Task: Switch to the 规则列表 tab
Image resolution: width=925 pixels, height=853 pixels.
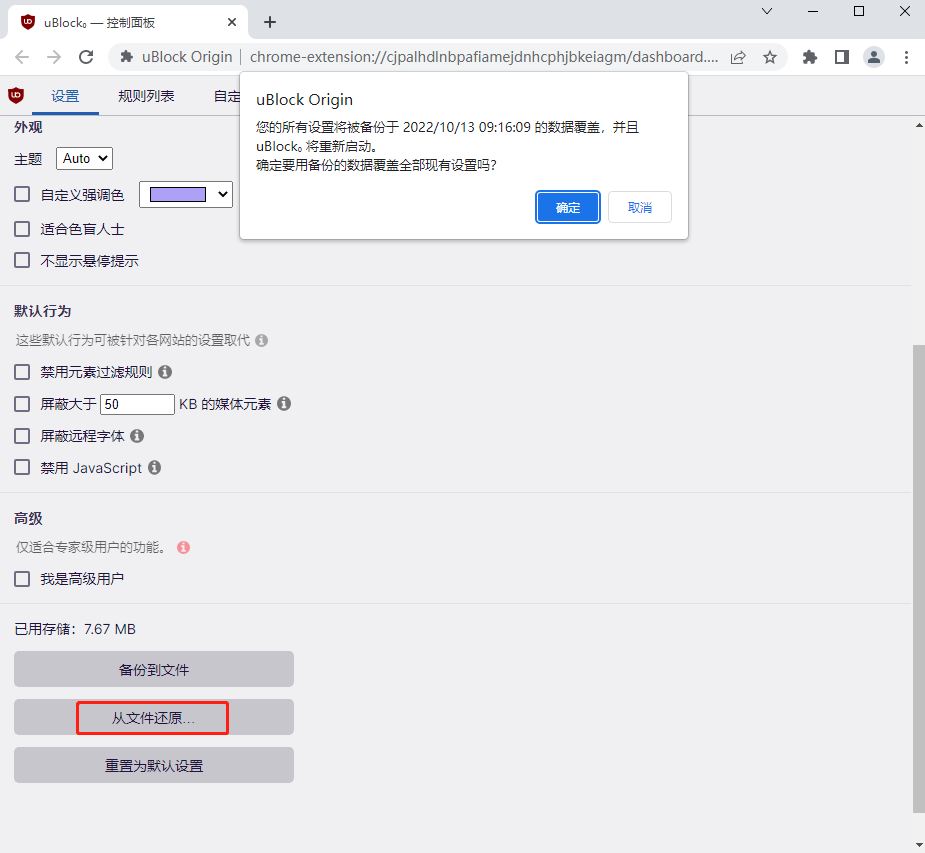Action: click(x=146, y=96)
